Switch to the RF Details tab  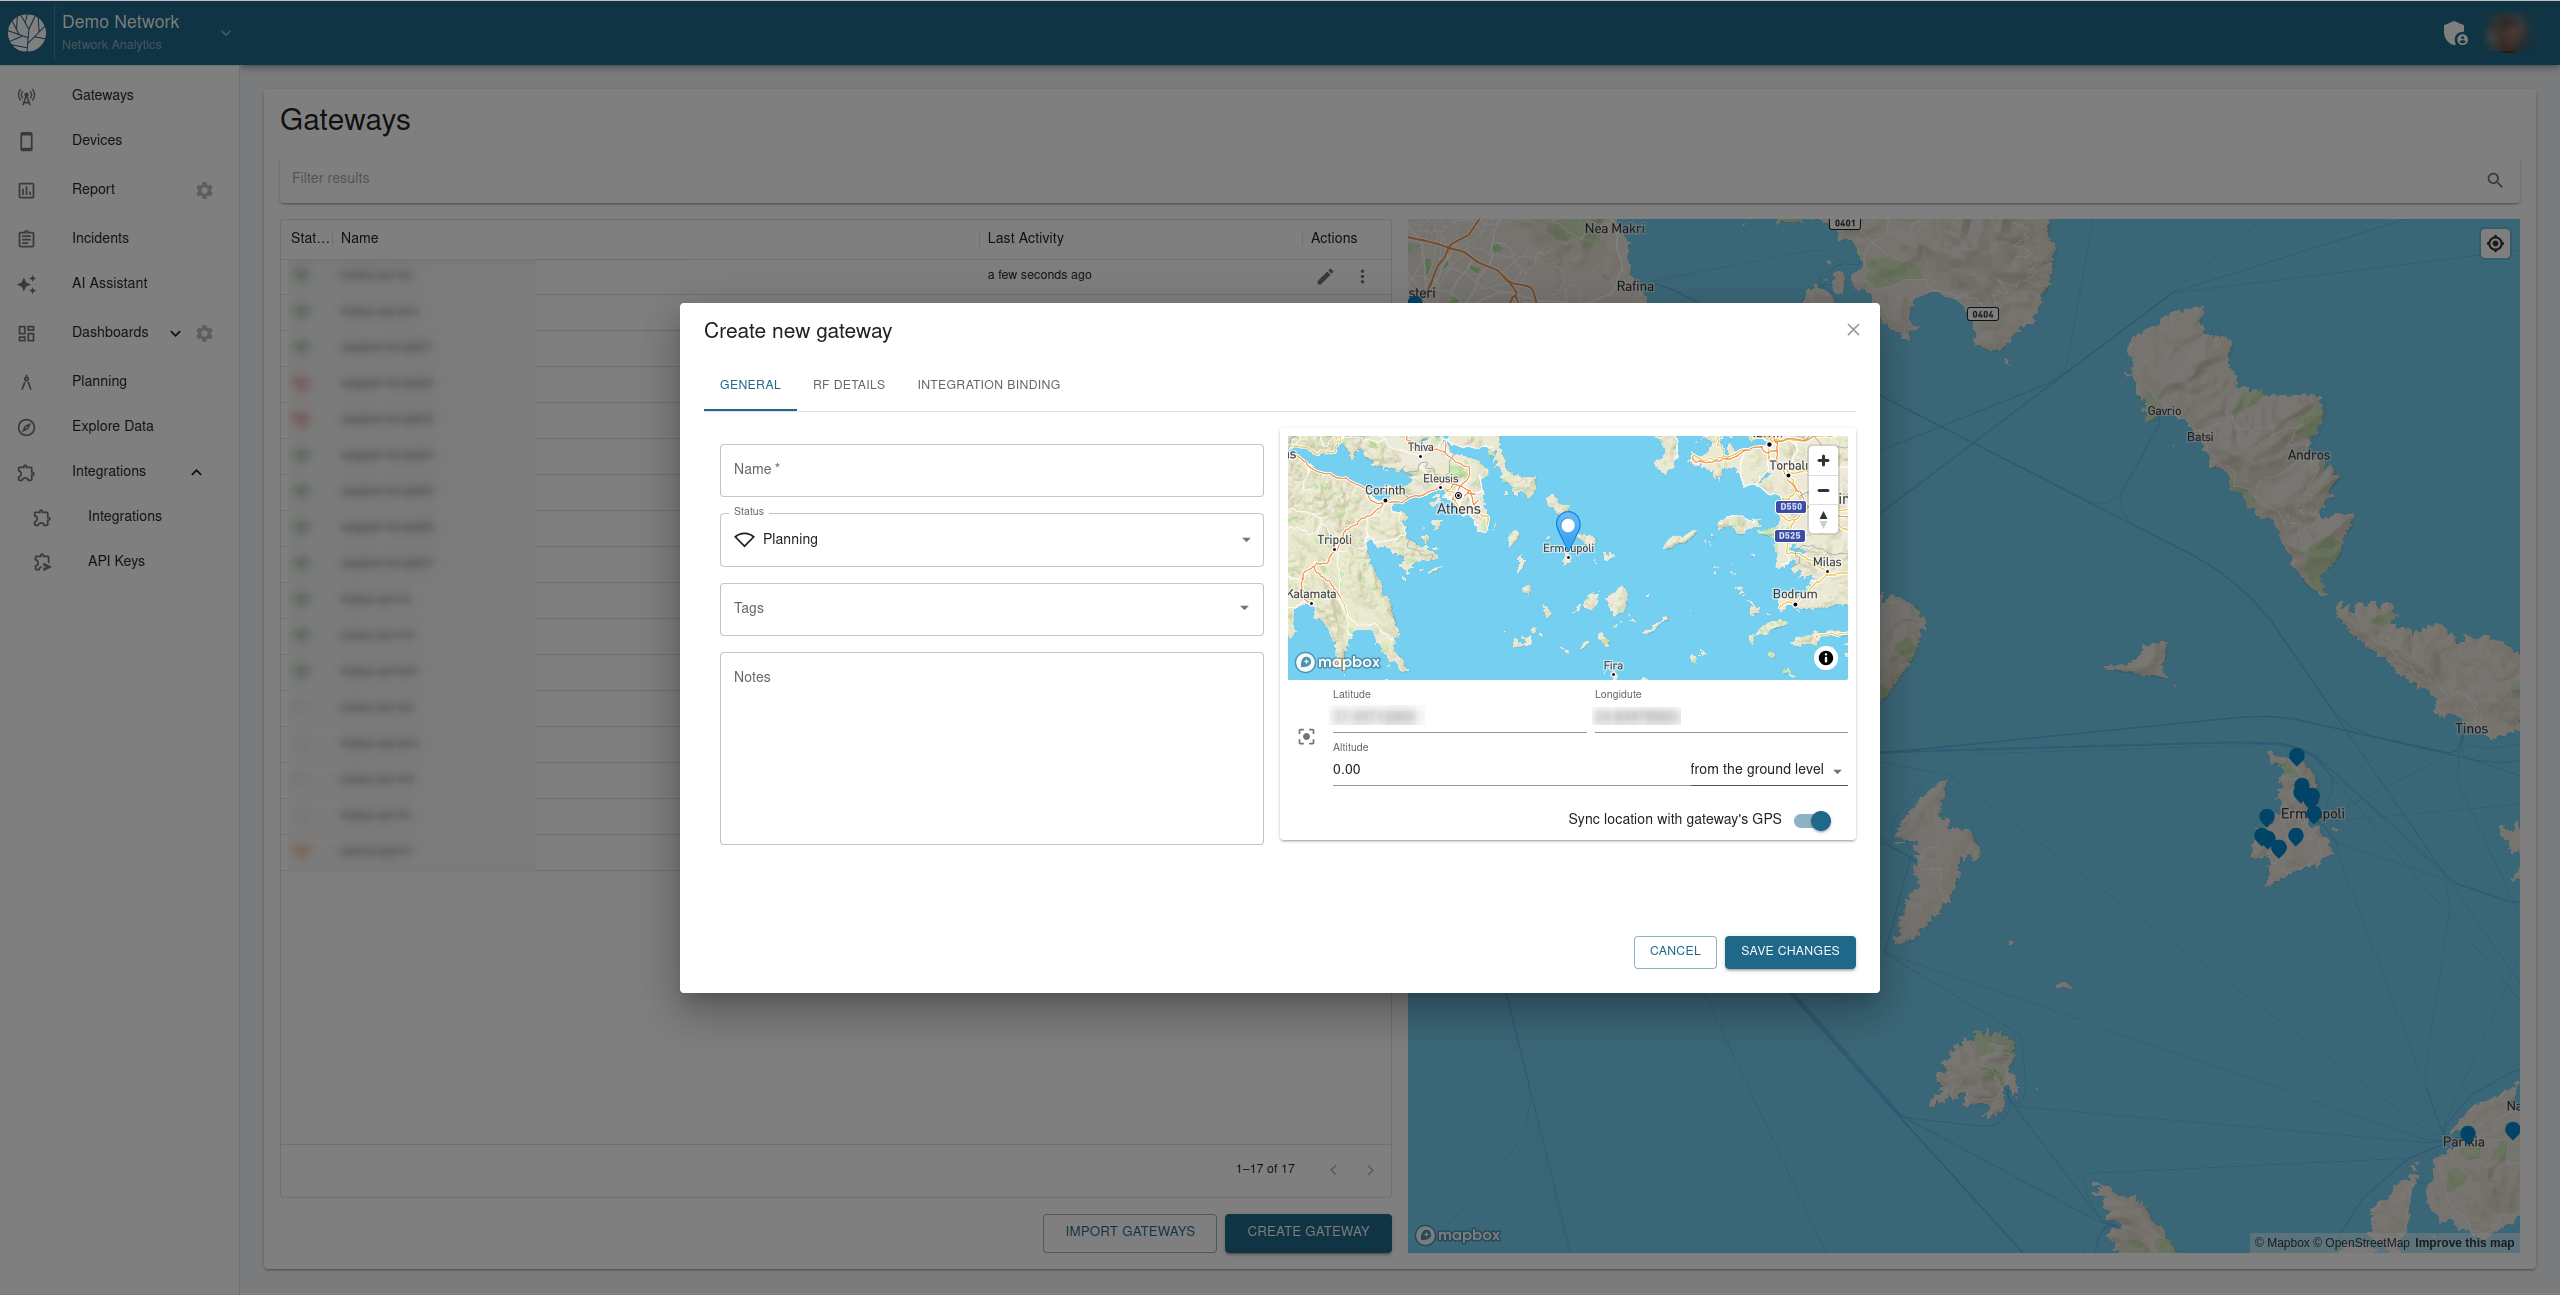point(848,385)
